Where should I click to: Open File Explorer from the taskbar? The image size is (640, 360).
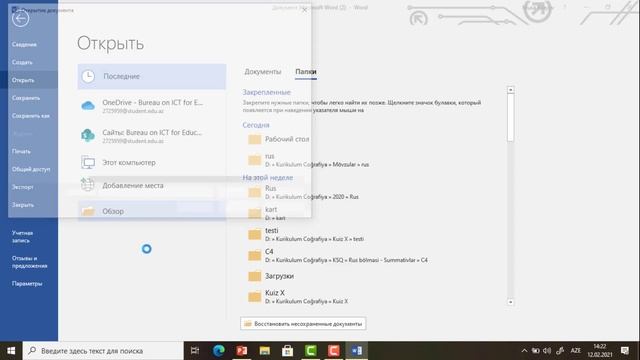(264, 351)
